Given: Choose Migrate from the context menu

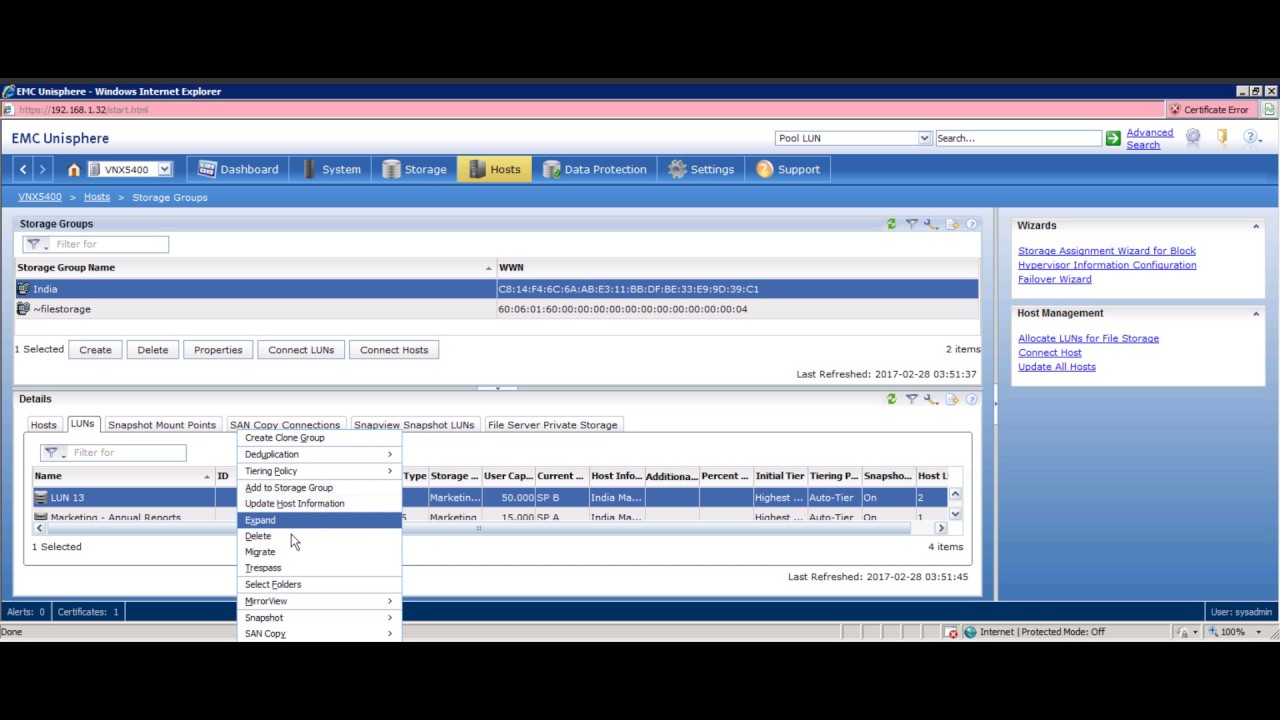Looking at the screenshot, I should point(318,552).
